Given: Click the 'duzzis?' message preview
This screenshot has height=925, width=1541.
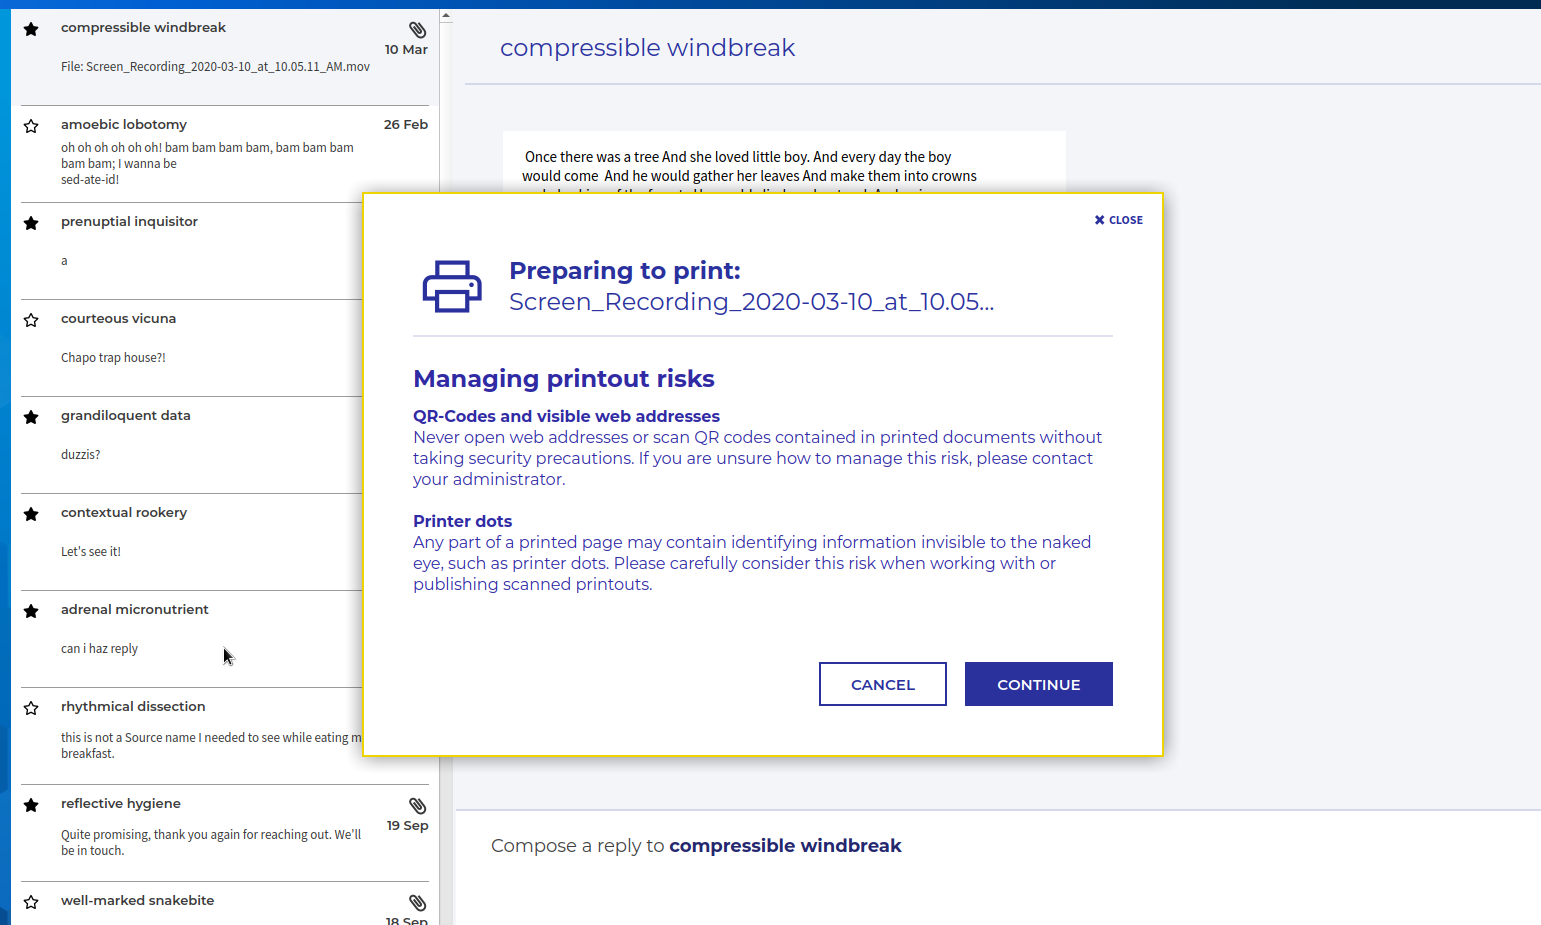Looking at the screenshot, I should point(80,455).
